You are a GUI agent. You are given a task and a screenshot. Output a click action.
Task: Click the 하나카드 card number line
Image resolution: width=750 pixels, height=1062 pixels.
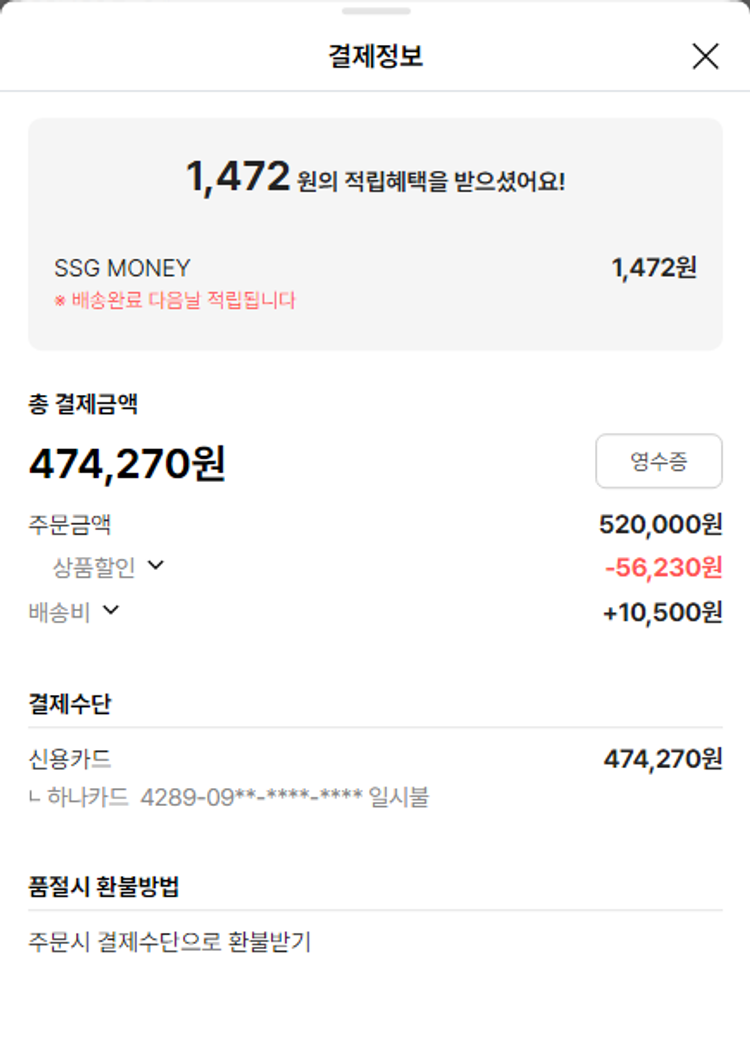pos(230,797)
